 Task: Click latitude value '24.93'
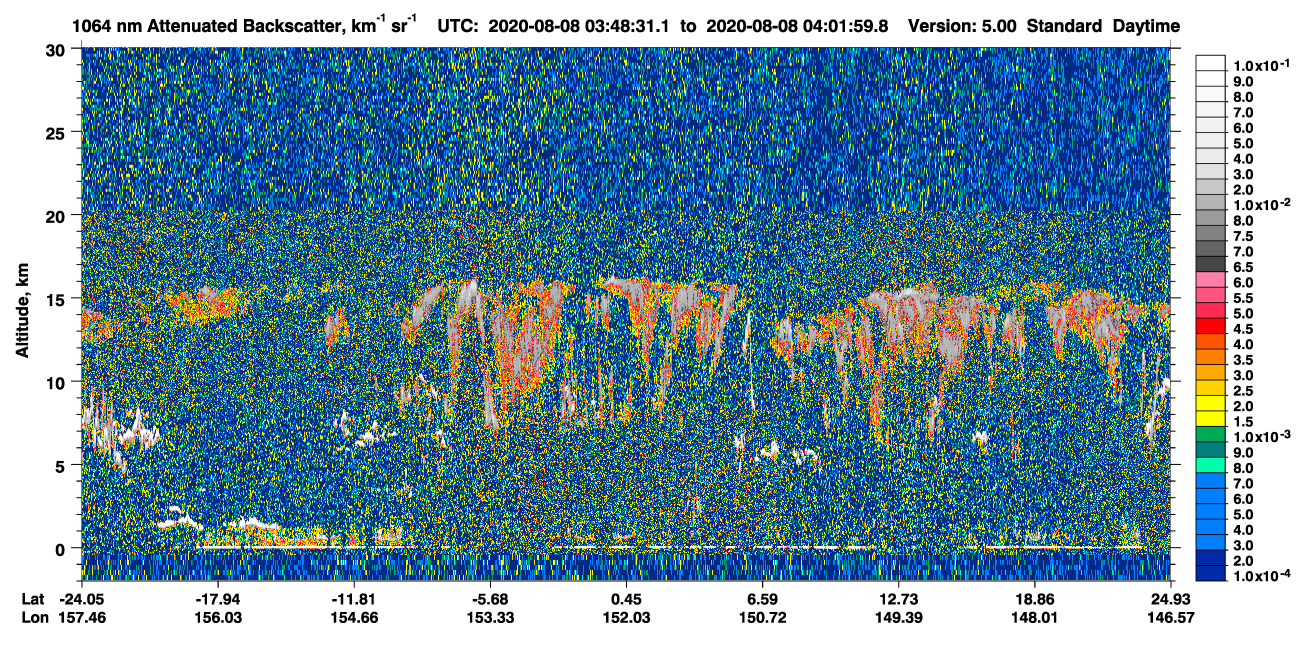(x=1171, y=599)
